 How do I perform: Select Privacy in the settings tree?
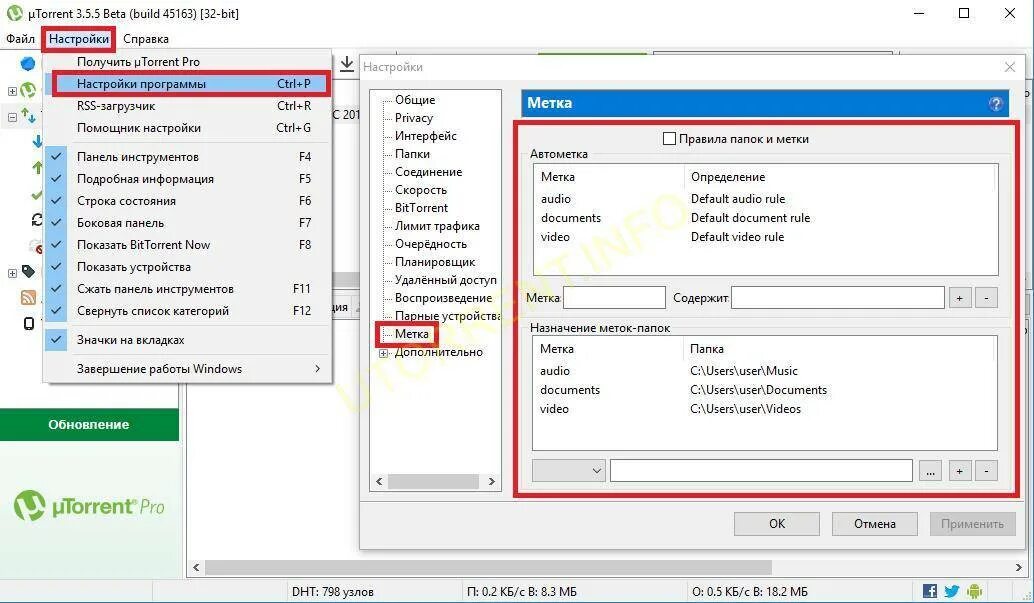click(x=413, y=118)
